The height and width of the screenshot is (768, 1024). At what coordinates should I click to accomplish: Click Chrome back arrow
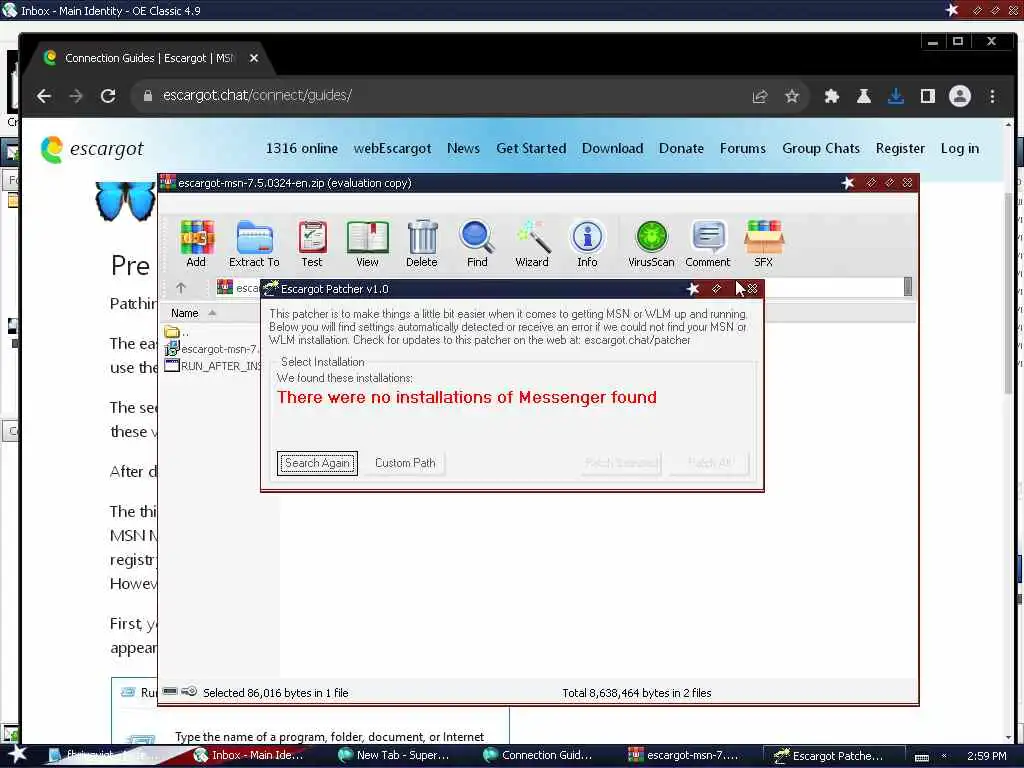click(44, 96)
